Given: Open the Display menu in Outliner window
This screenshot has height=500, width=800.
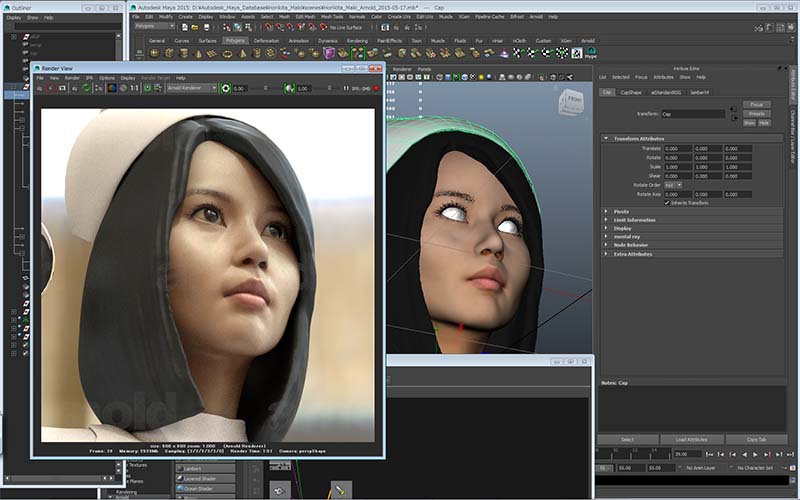Looking at the screenshot, I should pos(14,17).
